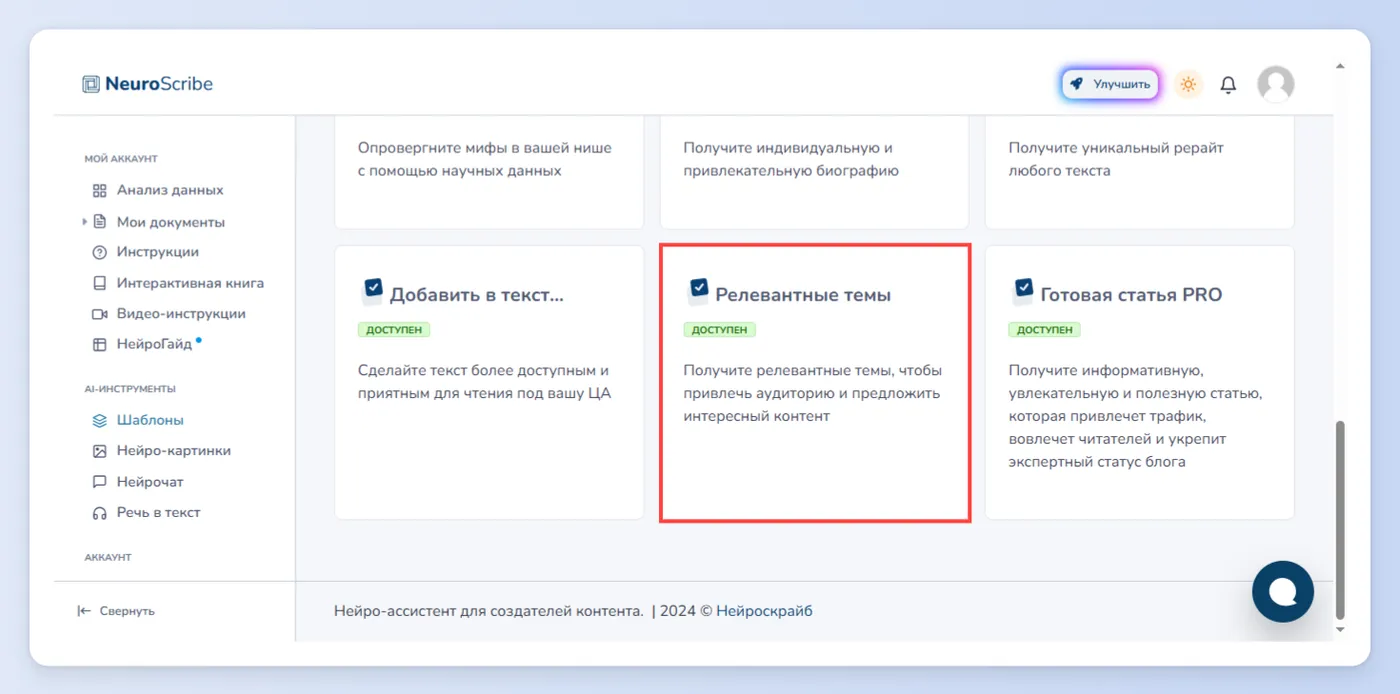The image size is (1400, 694).
Task: Expand the Мои документы arrow
Action: [x=85, y=222]
